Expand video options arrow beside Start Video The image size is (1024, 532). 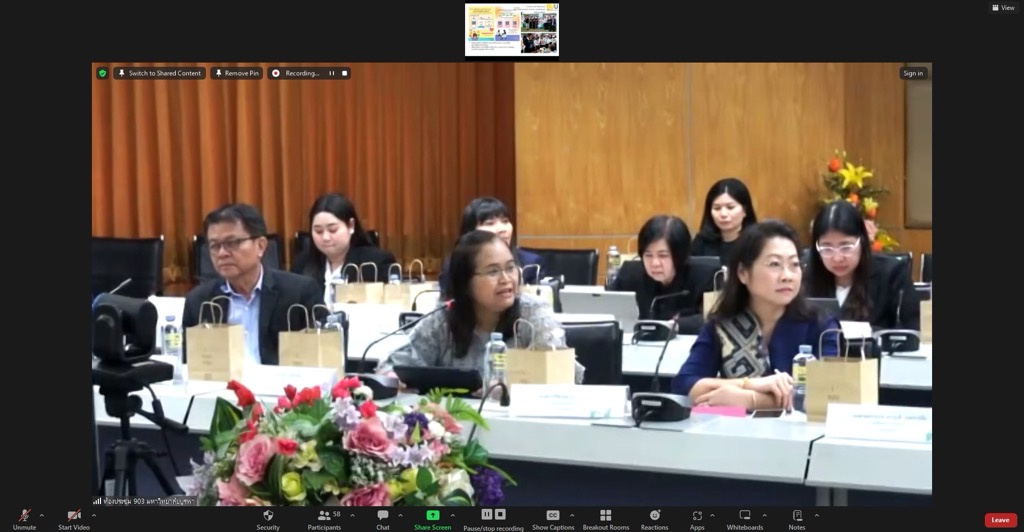[x=94, y=516]
